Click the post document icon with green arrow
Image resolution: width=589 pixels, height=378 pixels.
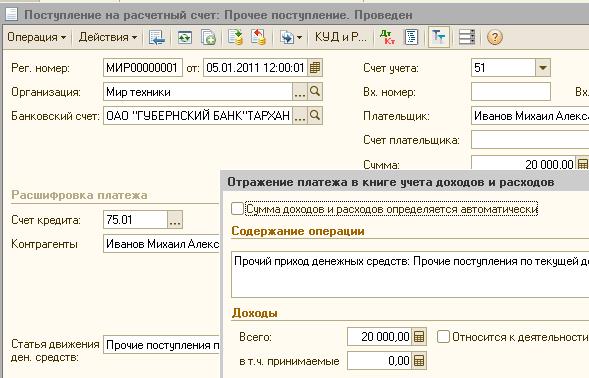[x=236, y=37]
